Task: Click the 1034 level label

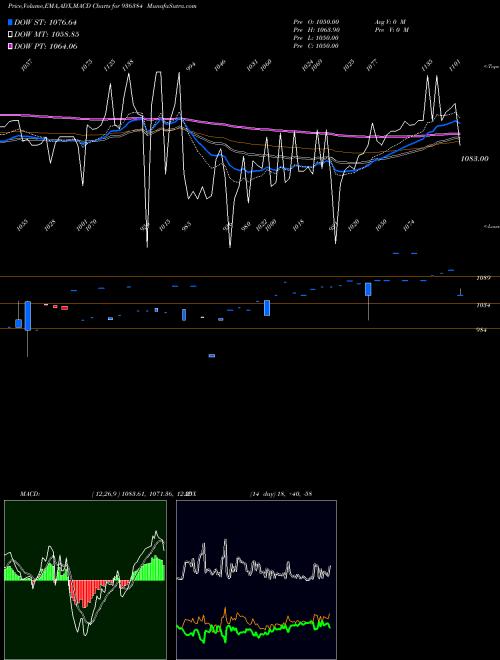Action: tap(483, 305)
